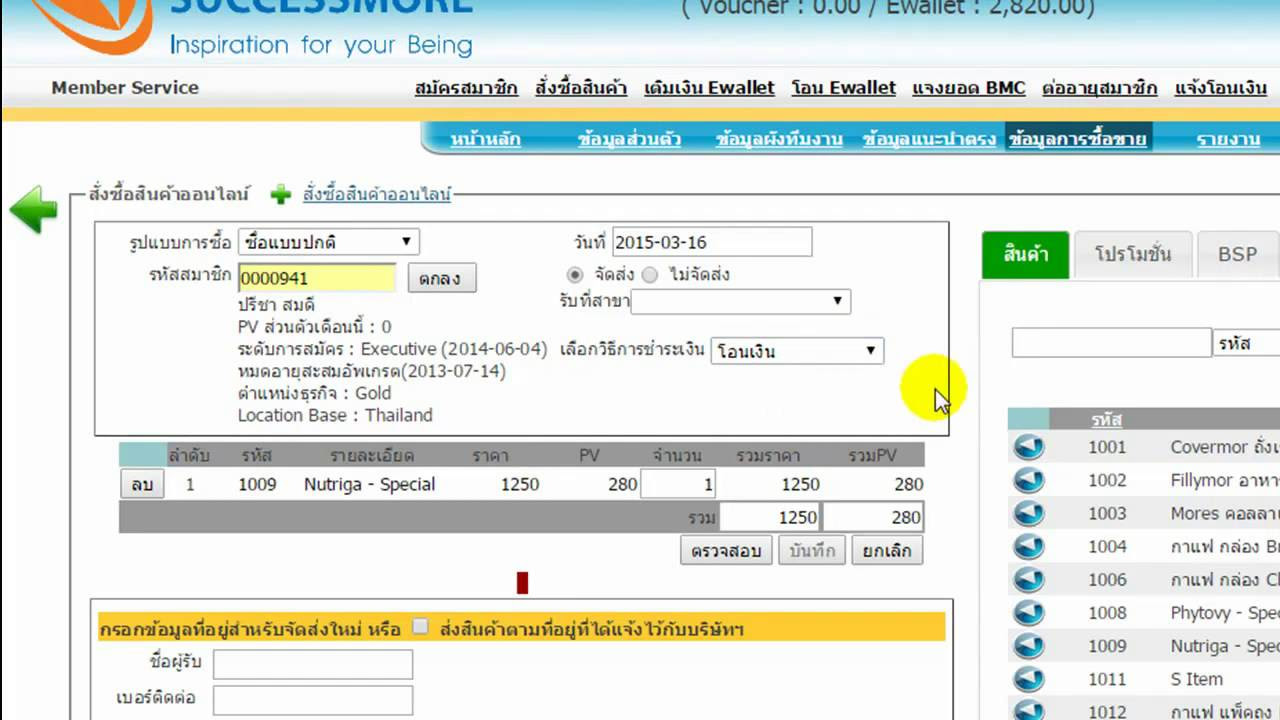Click the blue arrow icon for product 1004
Image resolution: width=1280 pixels, height=720 pixels.
(x=1029, y=546)
